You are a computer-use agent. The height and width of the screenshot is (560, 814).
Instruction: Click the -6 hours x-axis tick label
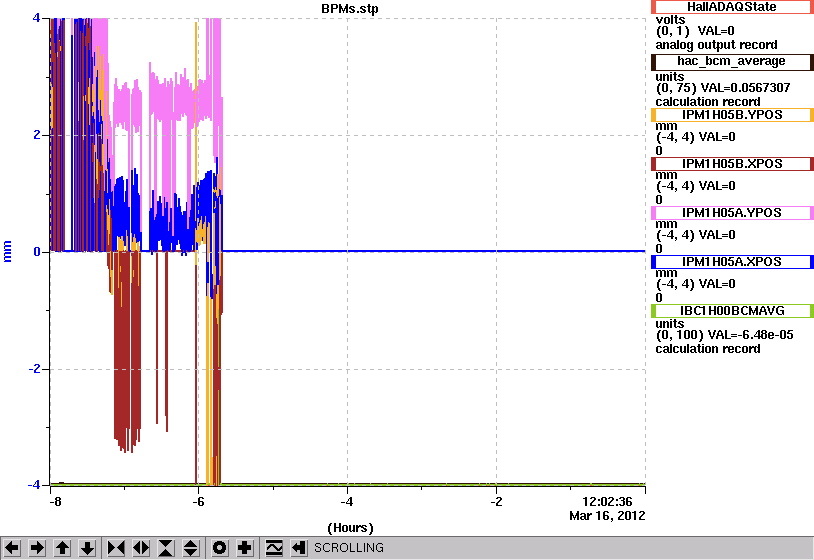(x=198, y=502)
